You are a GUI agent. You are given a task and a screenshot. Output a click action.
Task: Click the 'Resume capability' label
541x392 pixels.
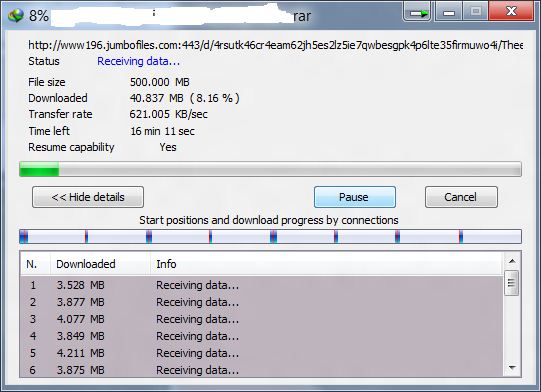click(x=71, y=147)
